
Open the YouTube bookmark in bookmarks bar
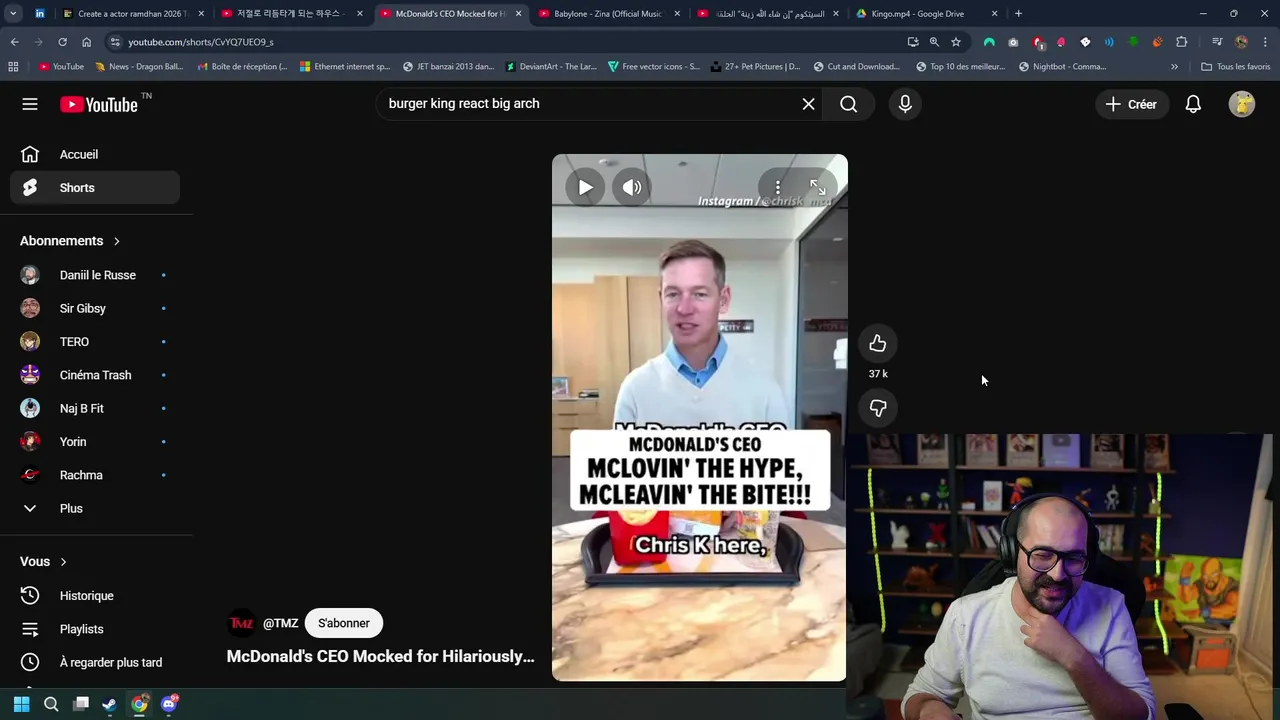point(61,67)
